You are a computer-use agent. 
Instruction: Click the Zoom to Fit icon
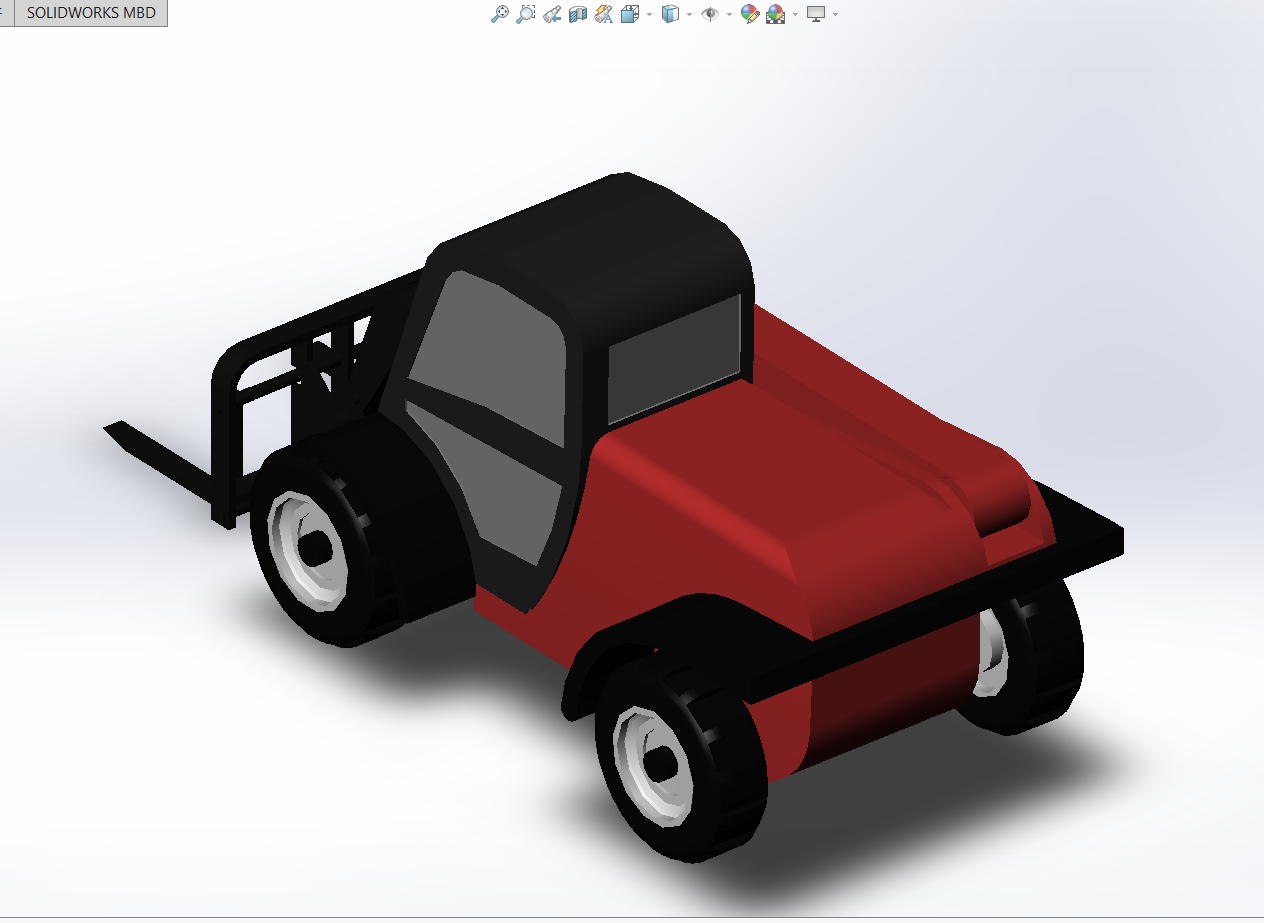(500, 14)
